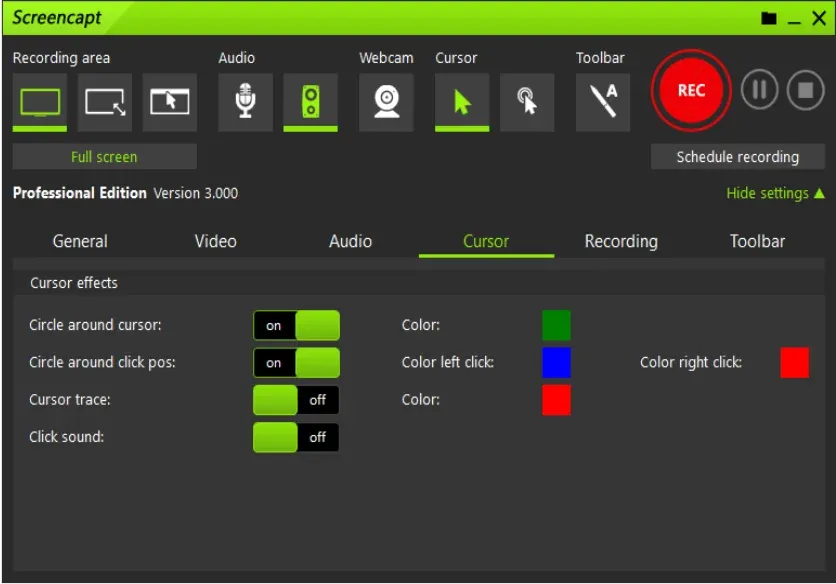The width and height of the screenshot is (836, 584).
Task: Change Color right click red swatch
Action: pyautogui.click(x=794, y=363)
